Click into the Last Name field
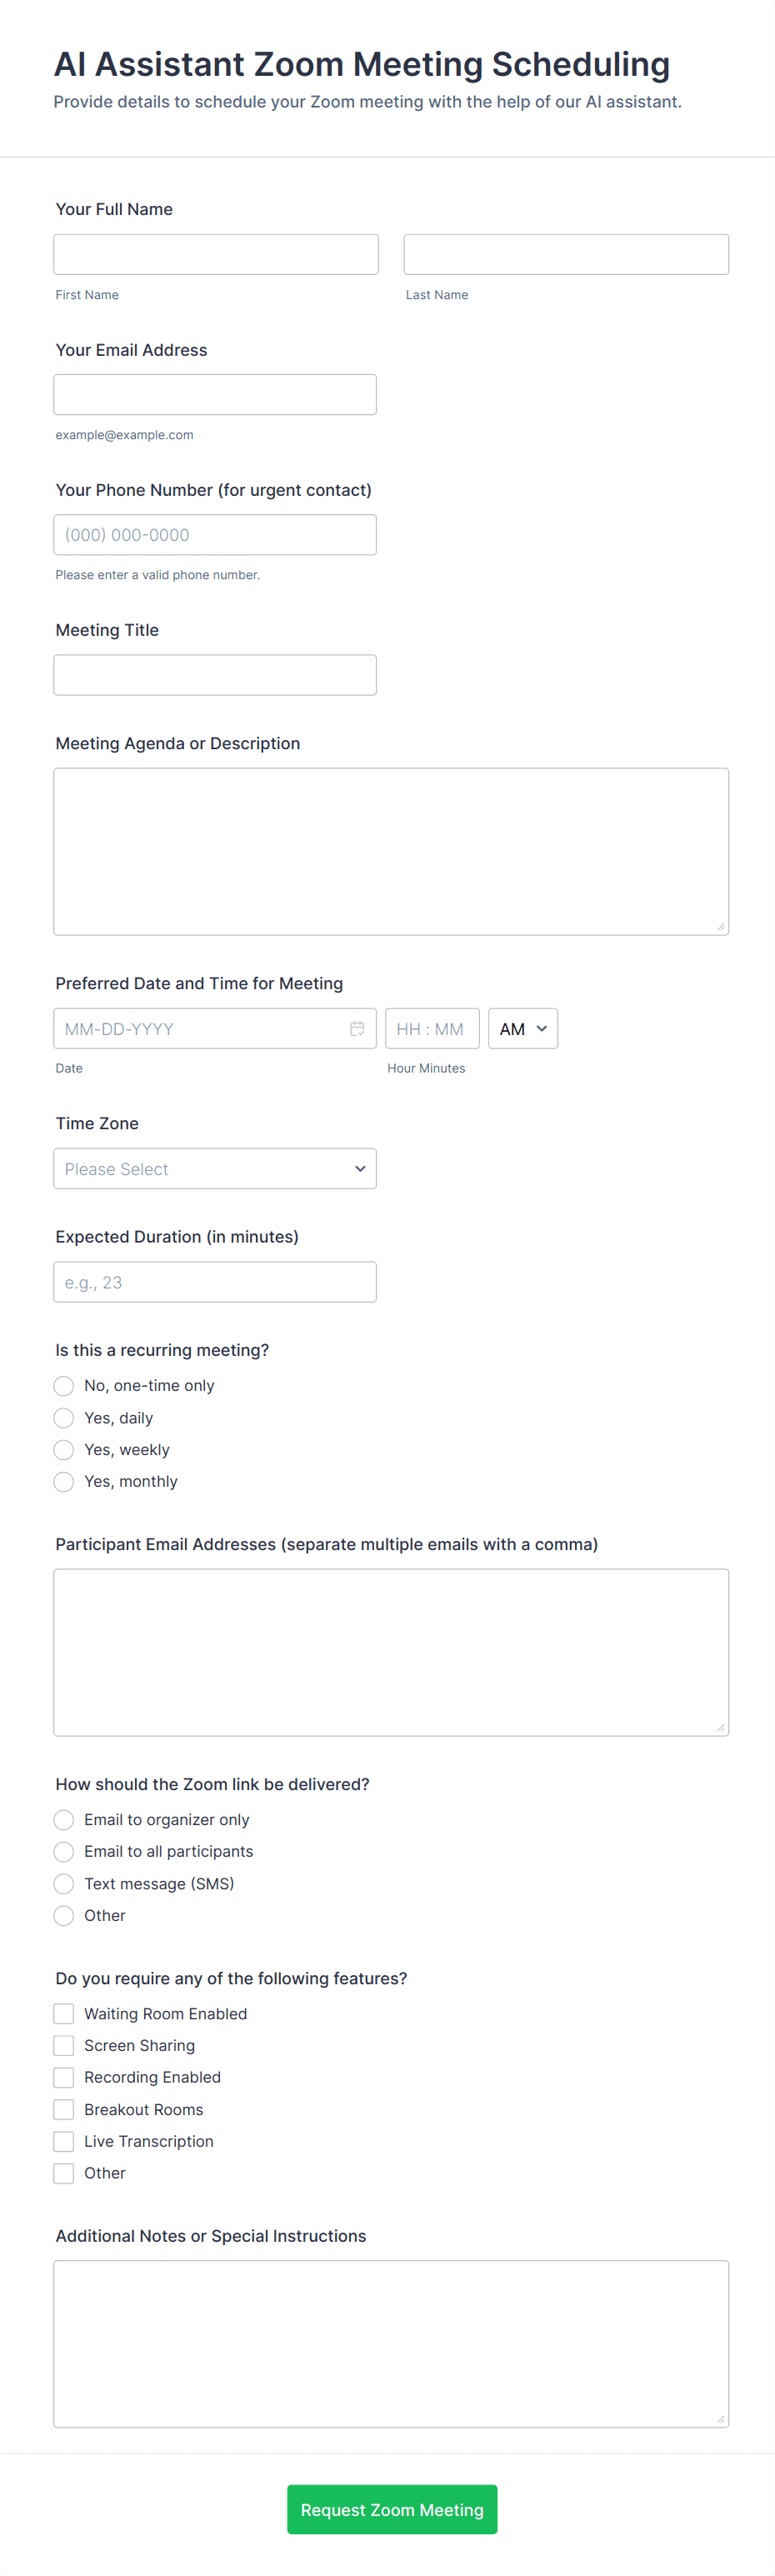The width and height of the screenshot is (775, 2576). pos(566,254)
